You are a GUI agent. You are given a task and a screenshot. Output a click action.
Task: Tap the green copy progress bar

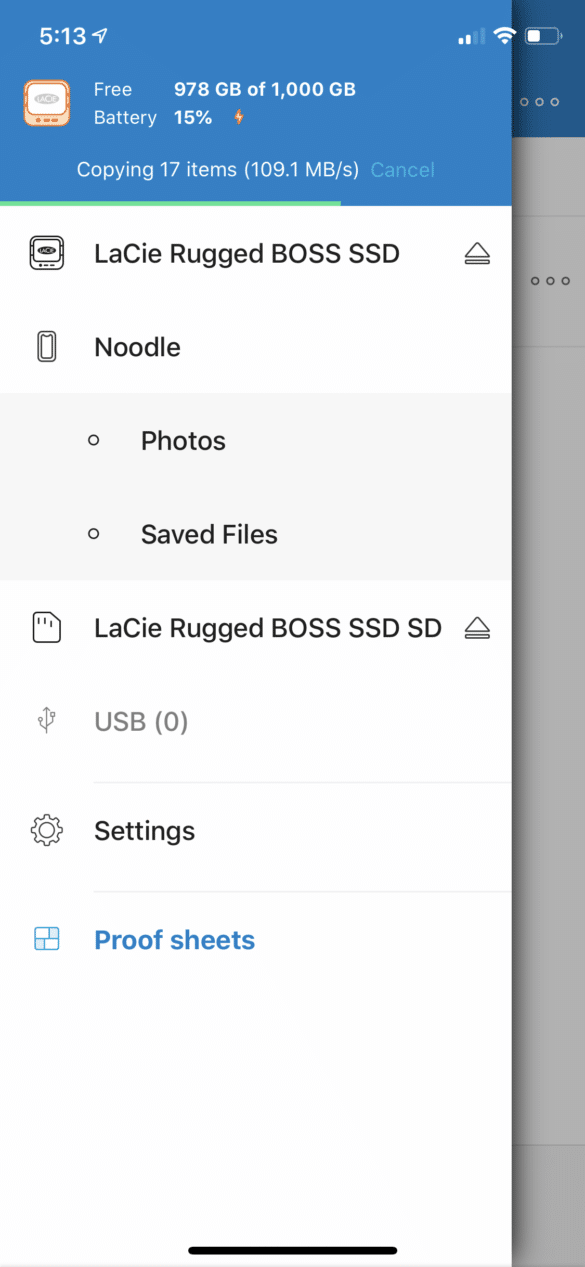170,203
